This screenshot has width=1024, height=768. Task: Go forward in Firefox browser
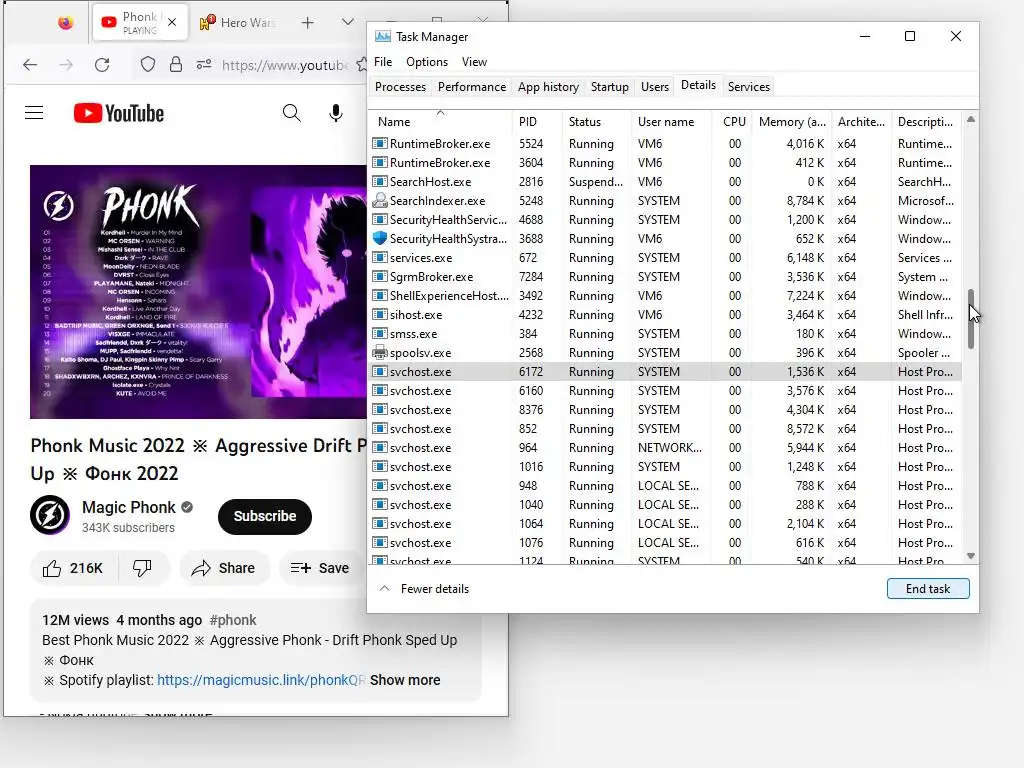(66, 65)
